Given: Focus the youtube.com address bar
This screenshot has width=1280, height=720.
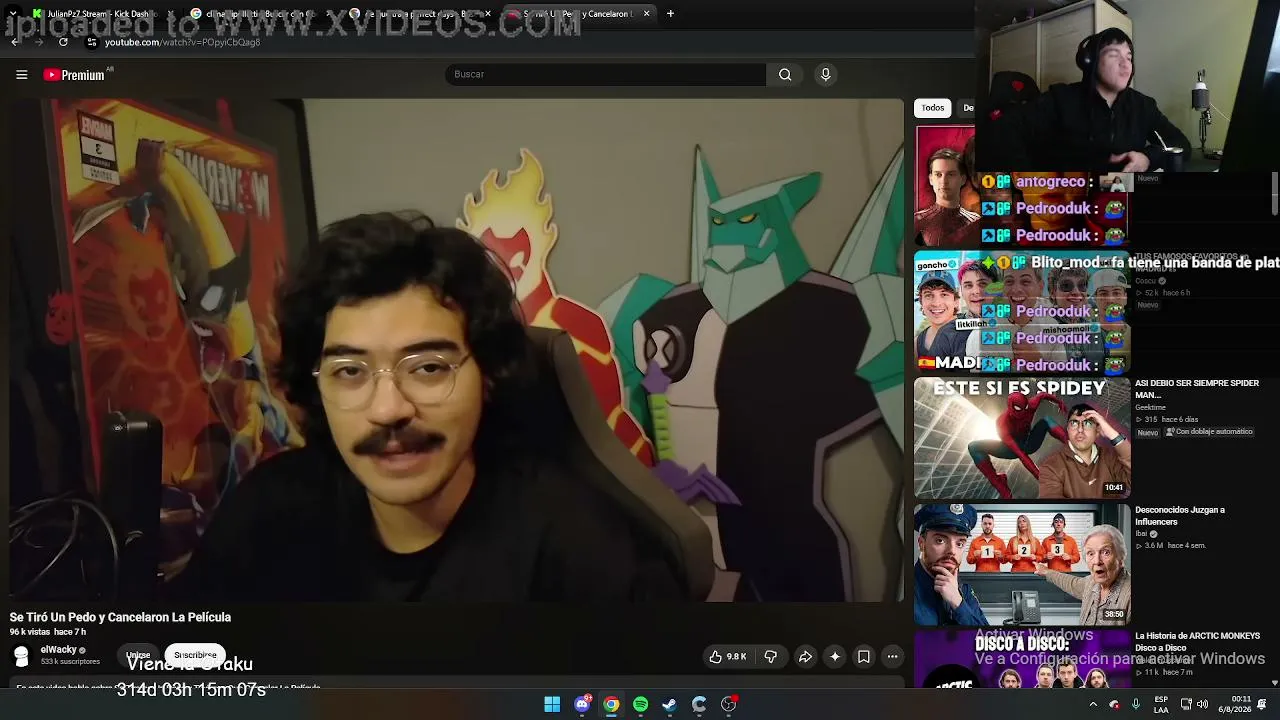Looking at the screenshot, I should [x=182, y=42].
